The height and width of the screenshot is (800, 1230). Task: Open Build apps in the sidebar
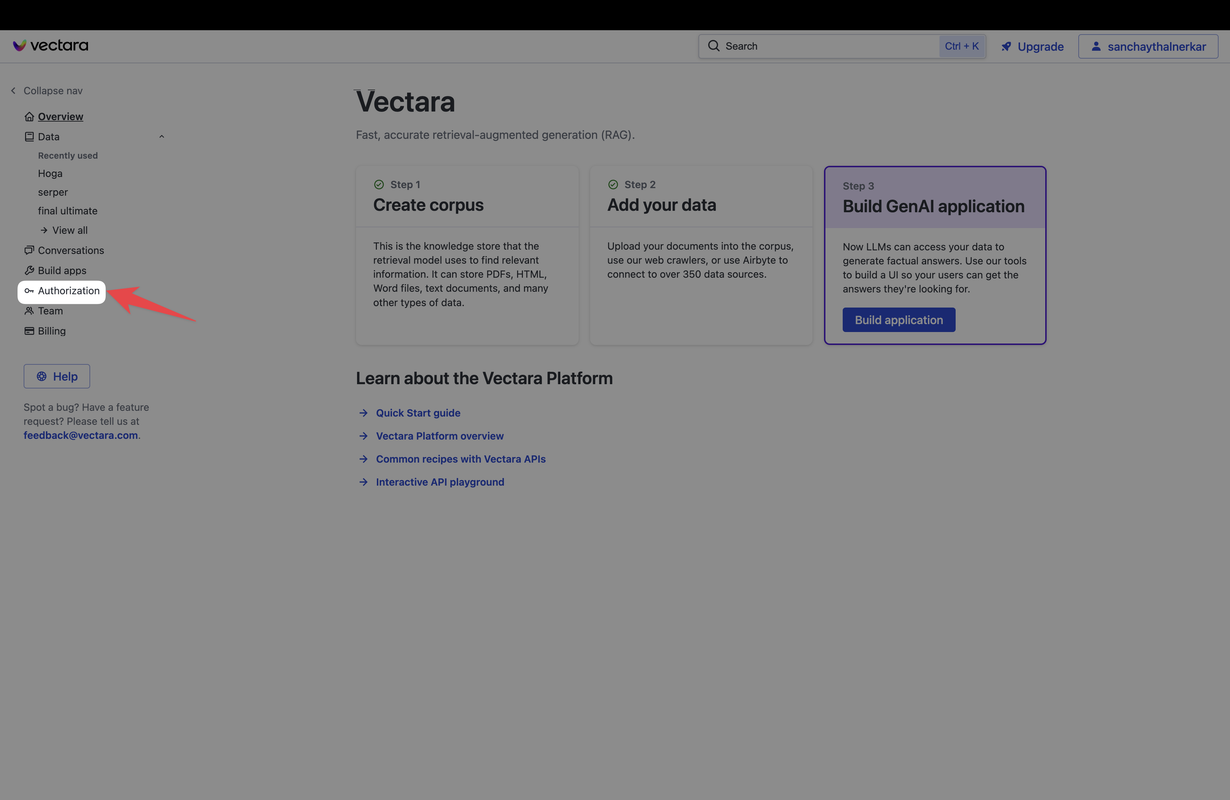pyautogui.click(x=62, y=270)
